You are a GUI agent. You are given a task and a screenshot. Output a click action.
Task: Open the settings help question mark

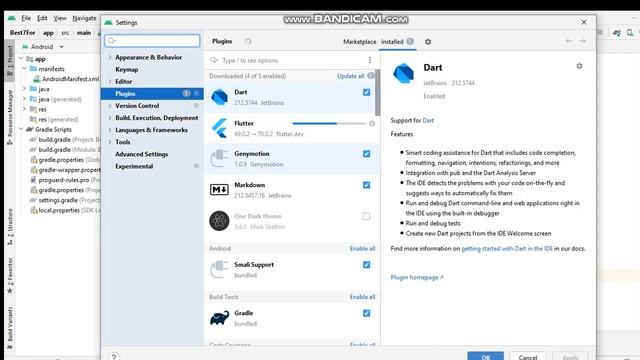(114, 357)
